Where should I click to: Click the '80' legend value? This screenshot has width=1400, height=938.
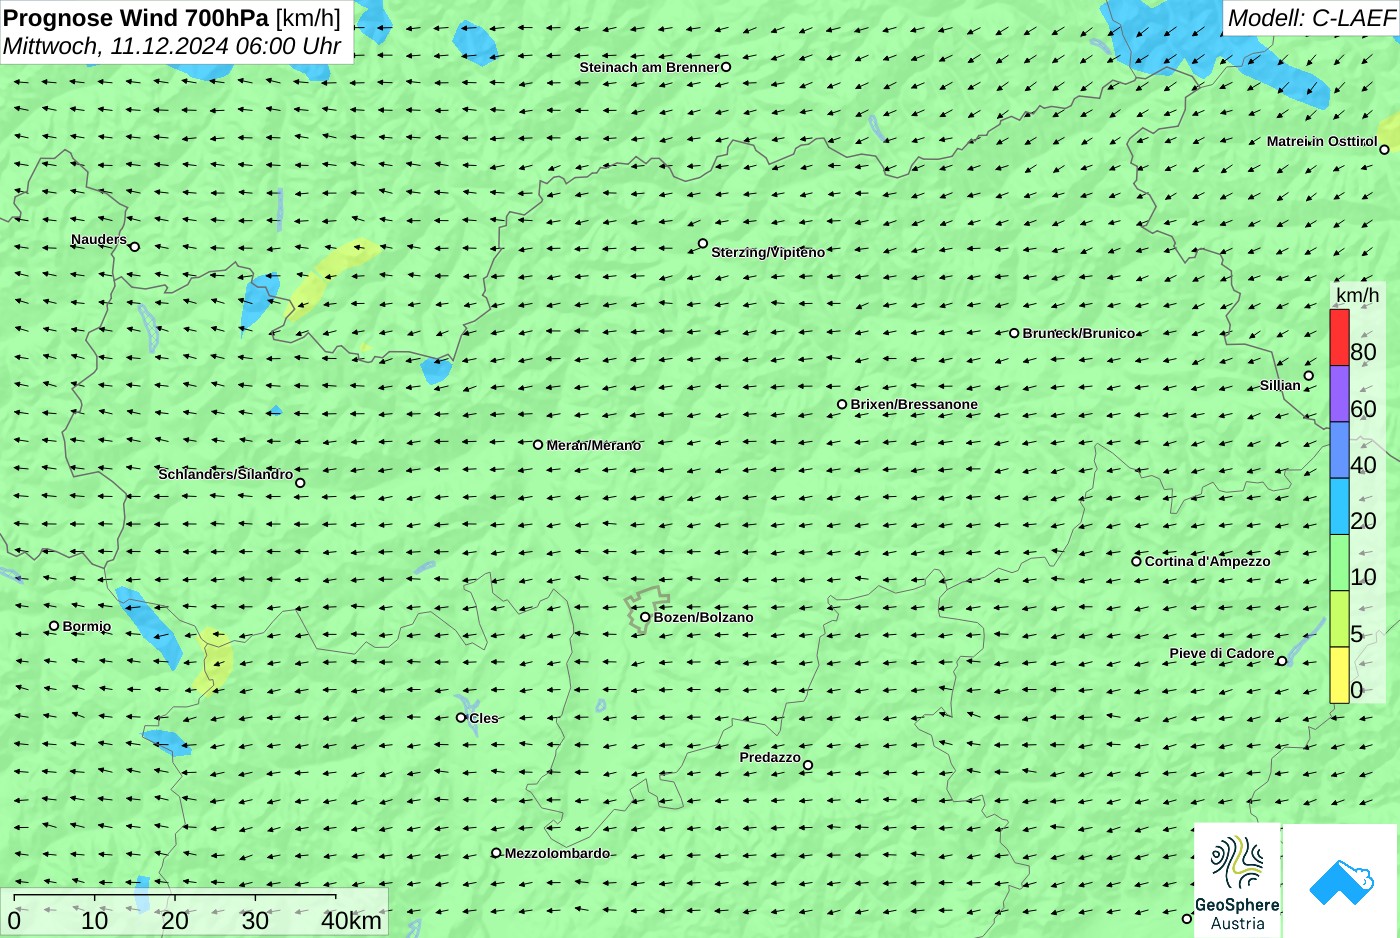1363,352
